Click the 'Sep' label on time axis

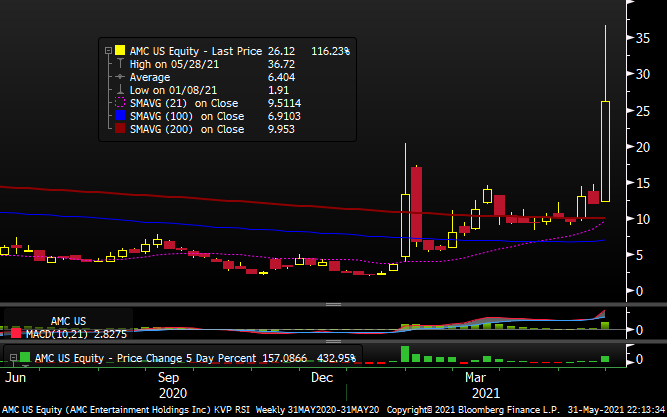click(168, 377)
